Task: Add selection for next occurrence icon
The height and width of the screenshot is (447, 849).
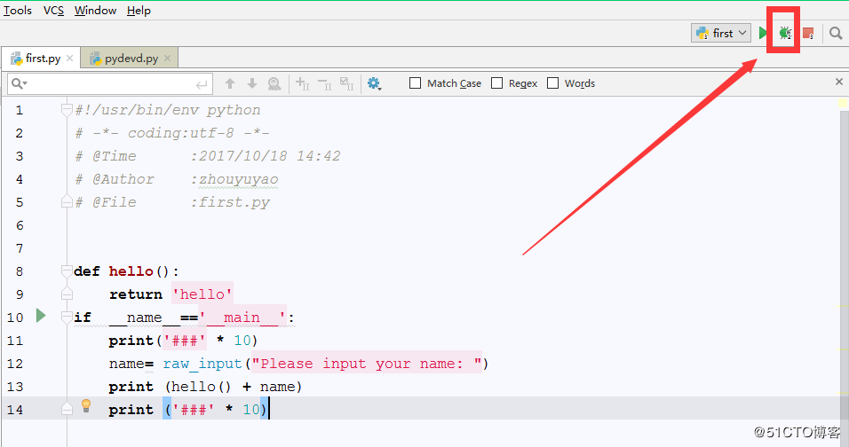Action: [302, 83]
